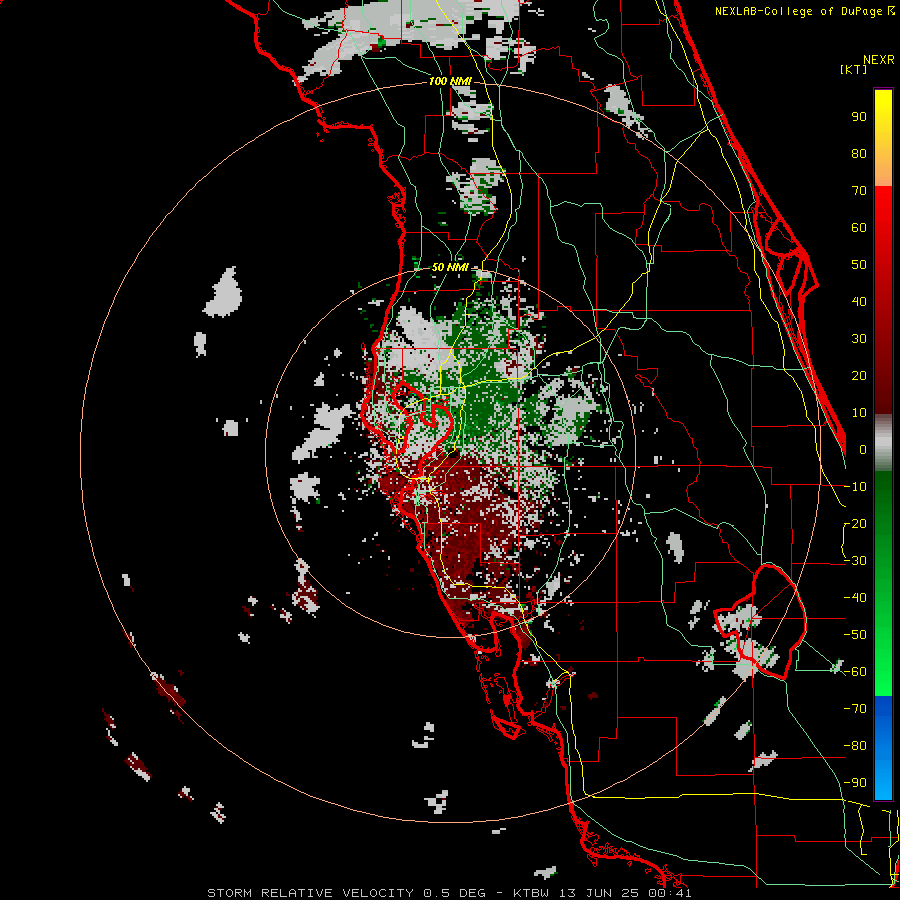The image size is (900, 900).
Task: Select the "-20" value on the velocity scale
Action: 855,524
